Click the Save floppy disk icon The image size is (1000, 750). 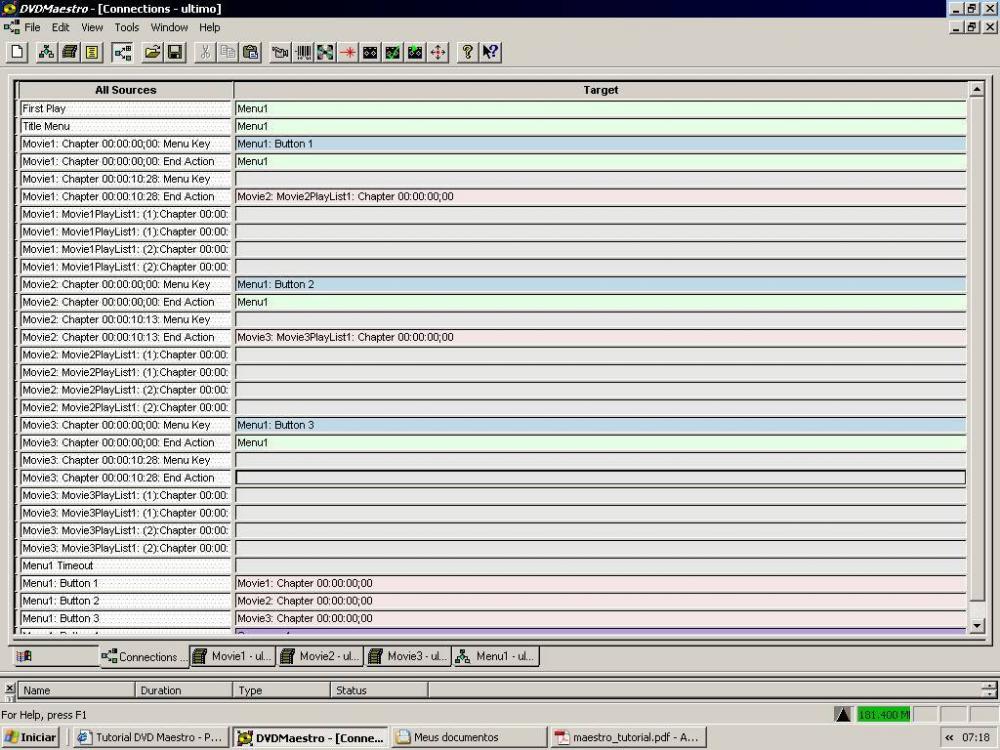pos(175,52)
